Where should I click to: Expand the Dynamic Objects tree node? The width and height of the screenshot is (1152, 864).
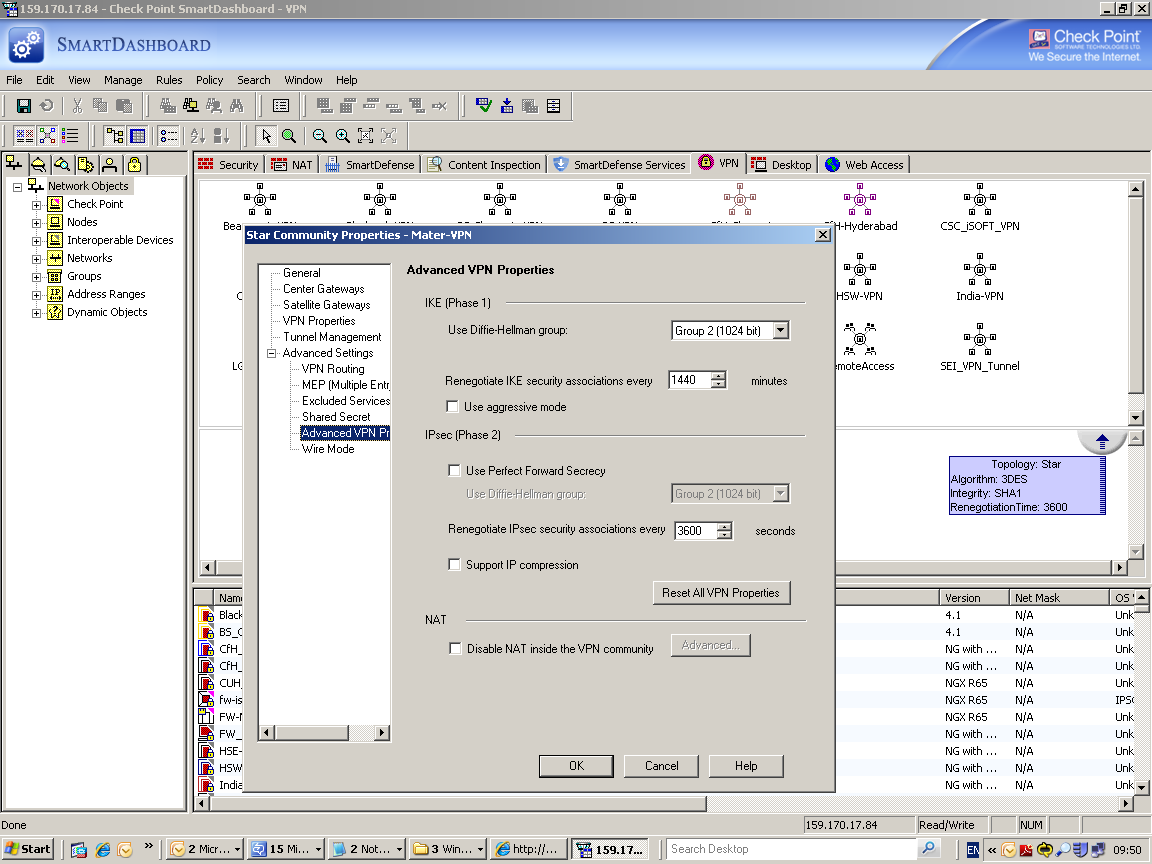pos(36,313)
